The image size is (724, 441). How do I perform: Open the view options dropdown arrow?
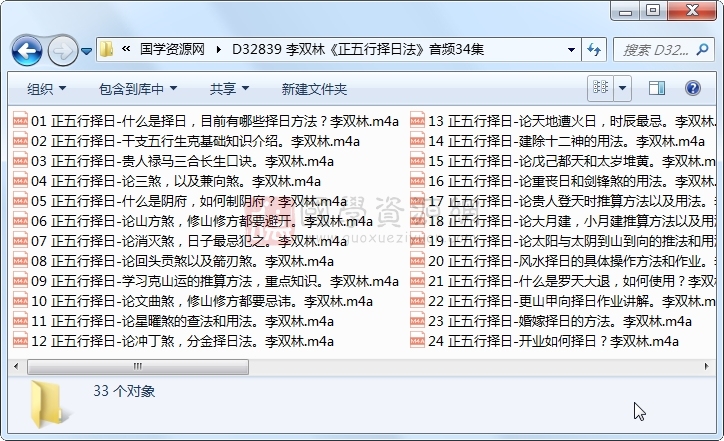[622, 87]
